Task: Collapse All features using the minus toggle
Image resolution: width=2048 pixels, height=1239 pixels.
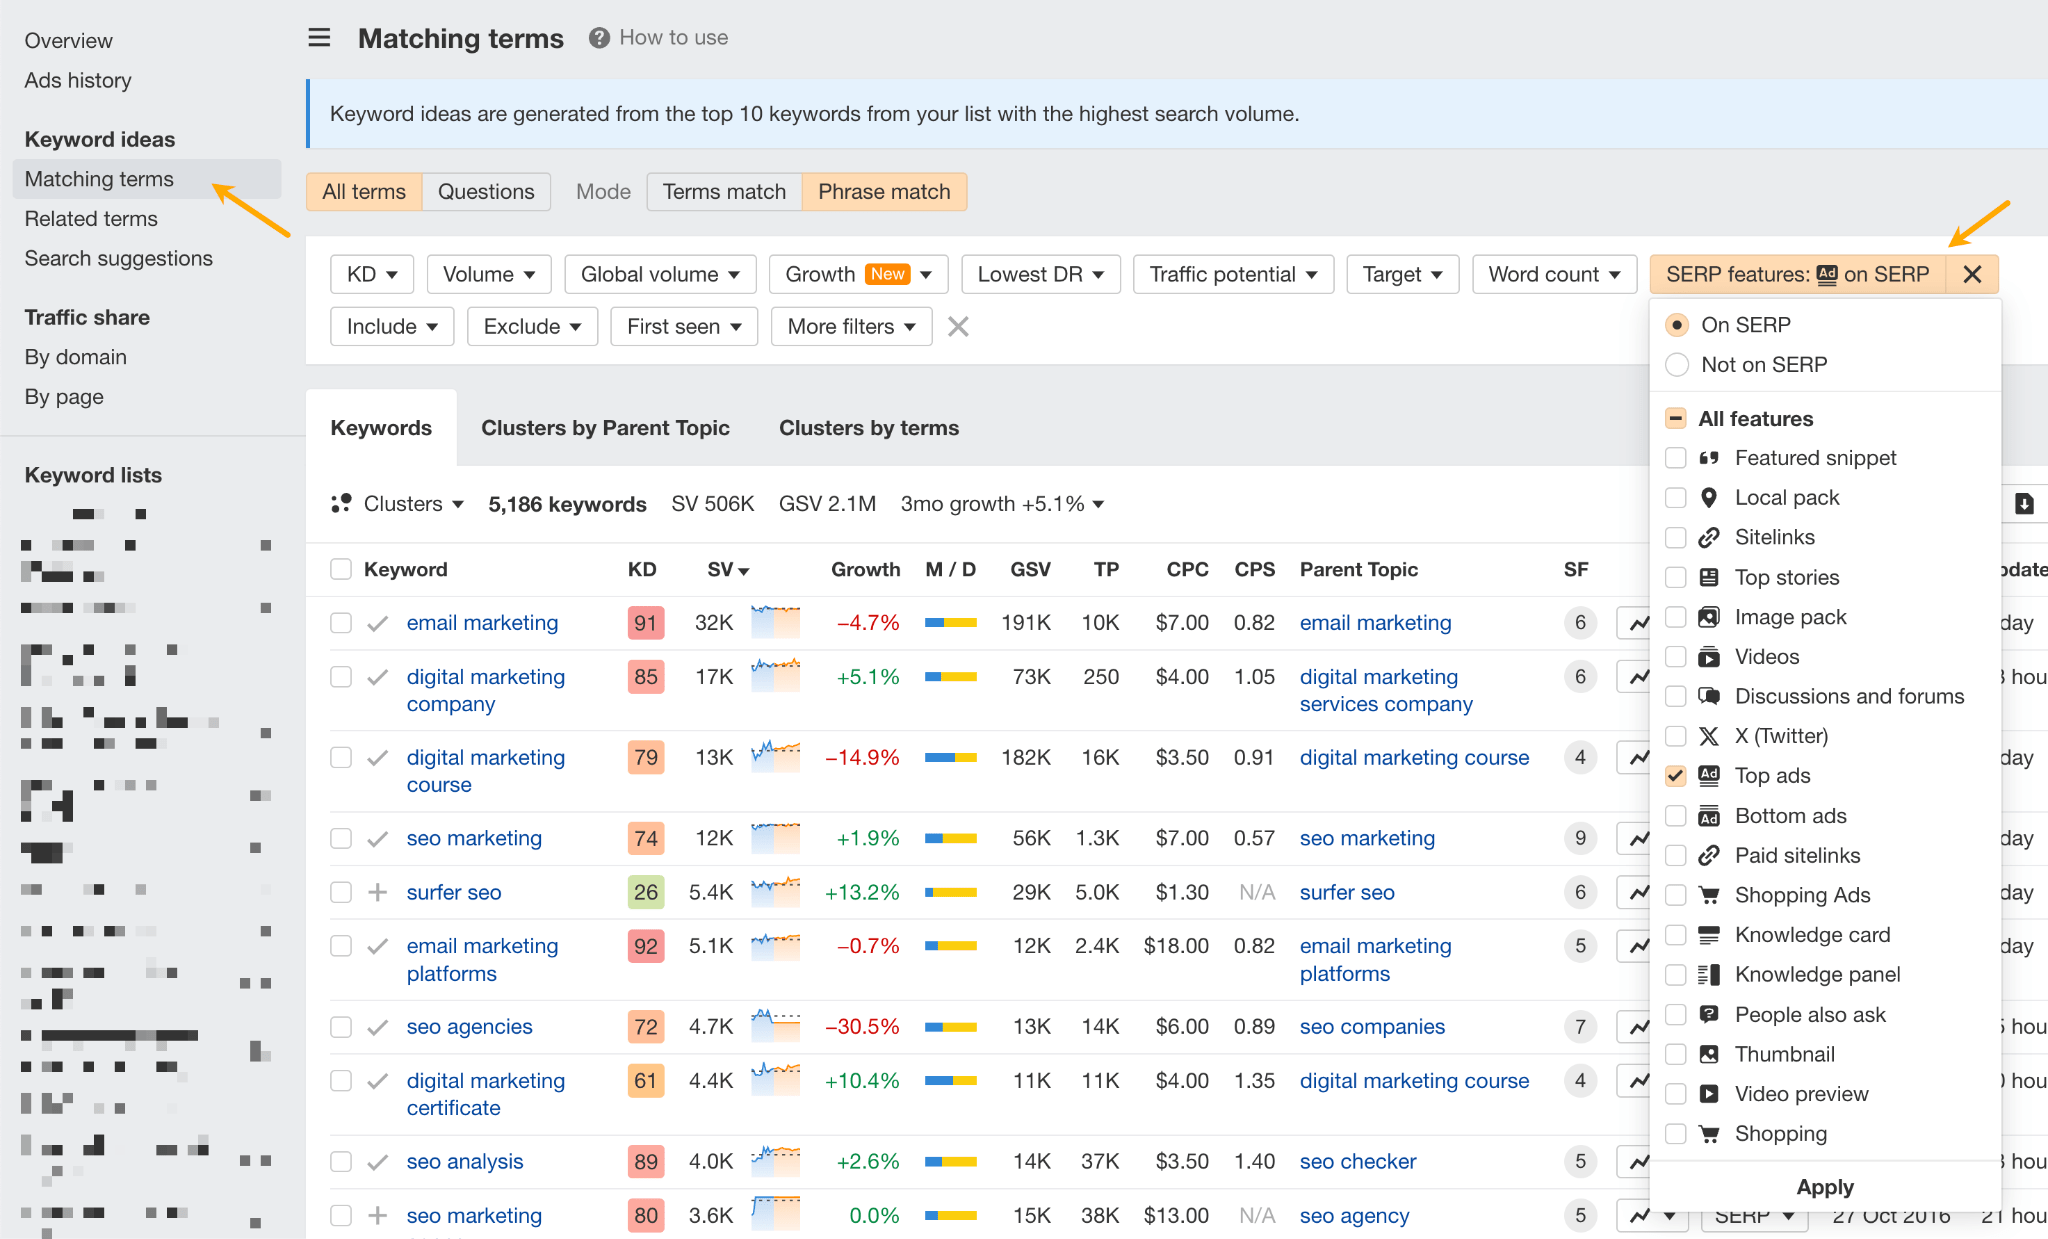Action: pos(1675,418)
